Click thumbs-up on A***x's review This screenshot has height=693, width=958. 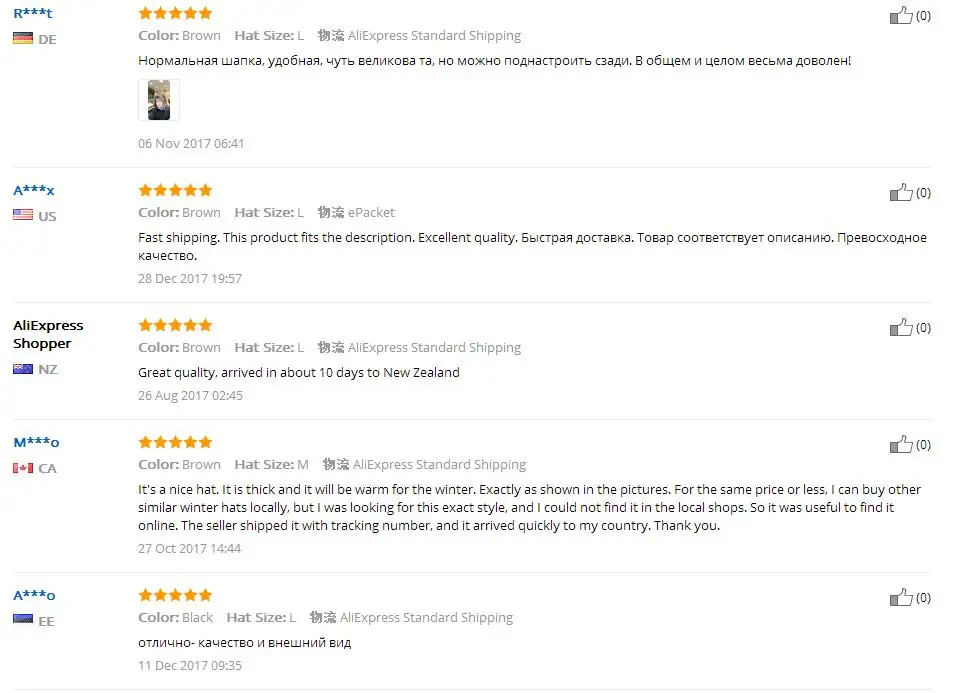coord(901,192)
